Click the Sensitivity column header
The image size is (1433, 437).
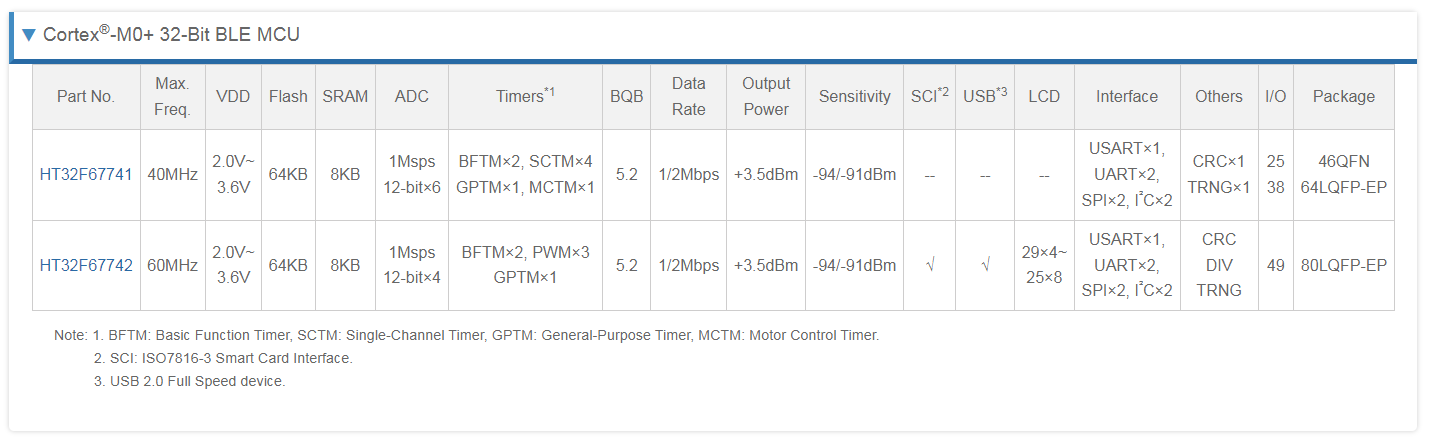coord(854,97)
